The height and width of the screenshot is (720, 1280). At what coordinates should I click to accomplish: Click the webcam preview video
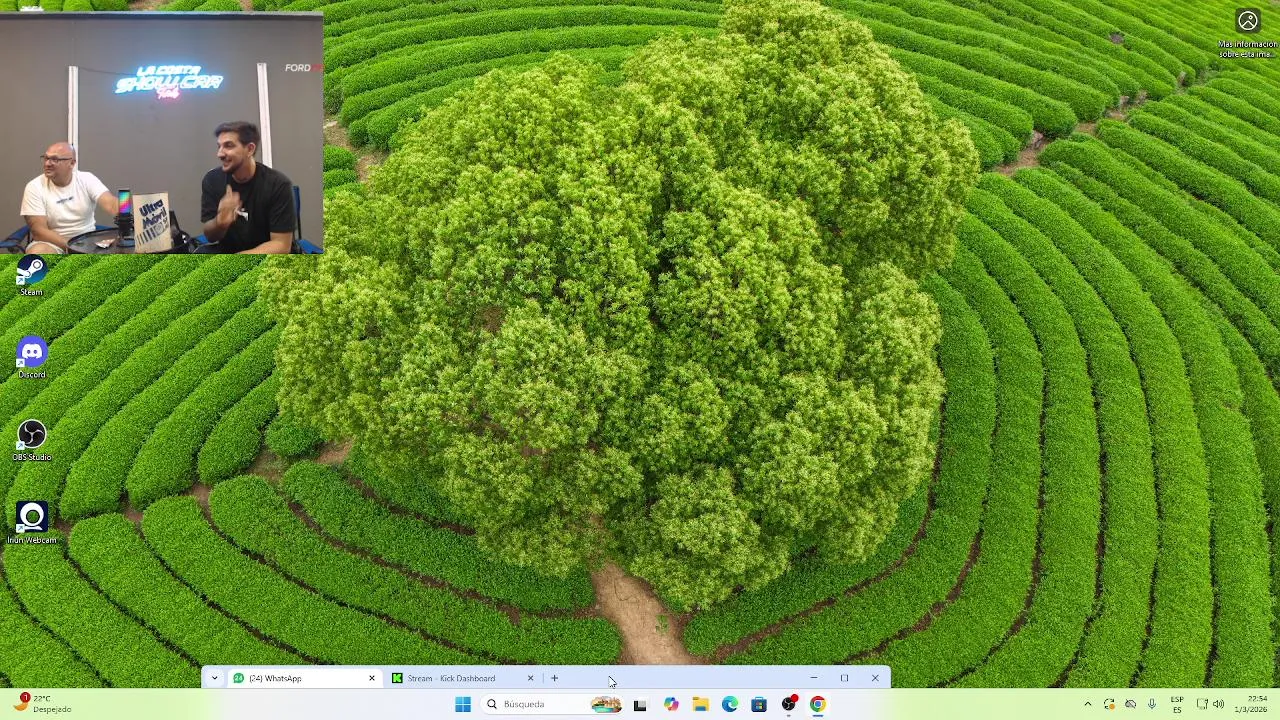click(161, 133)
